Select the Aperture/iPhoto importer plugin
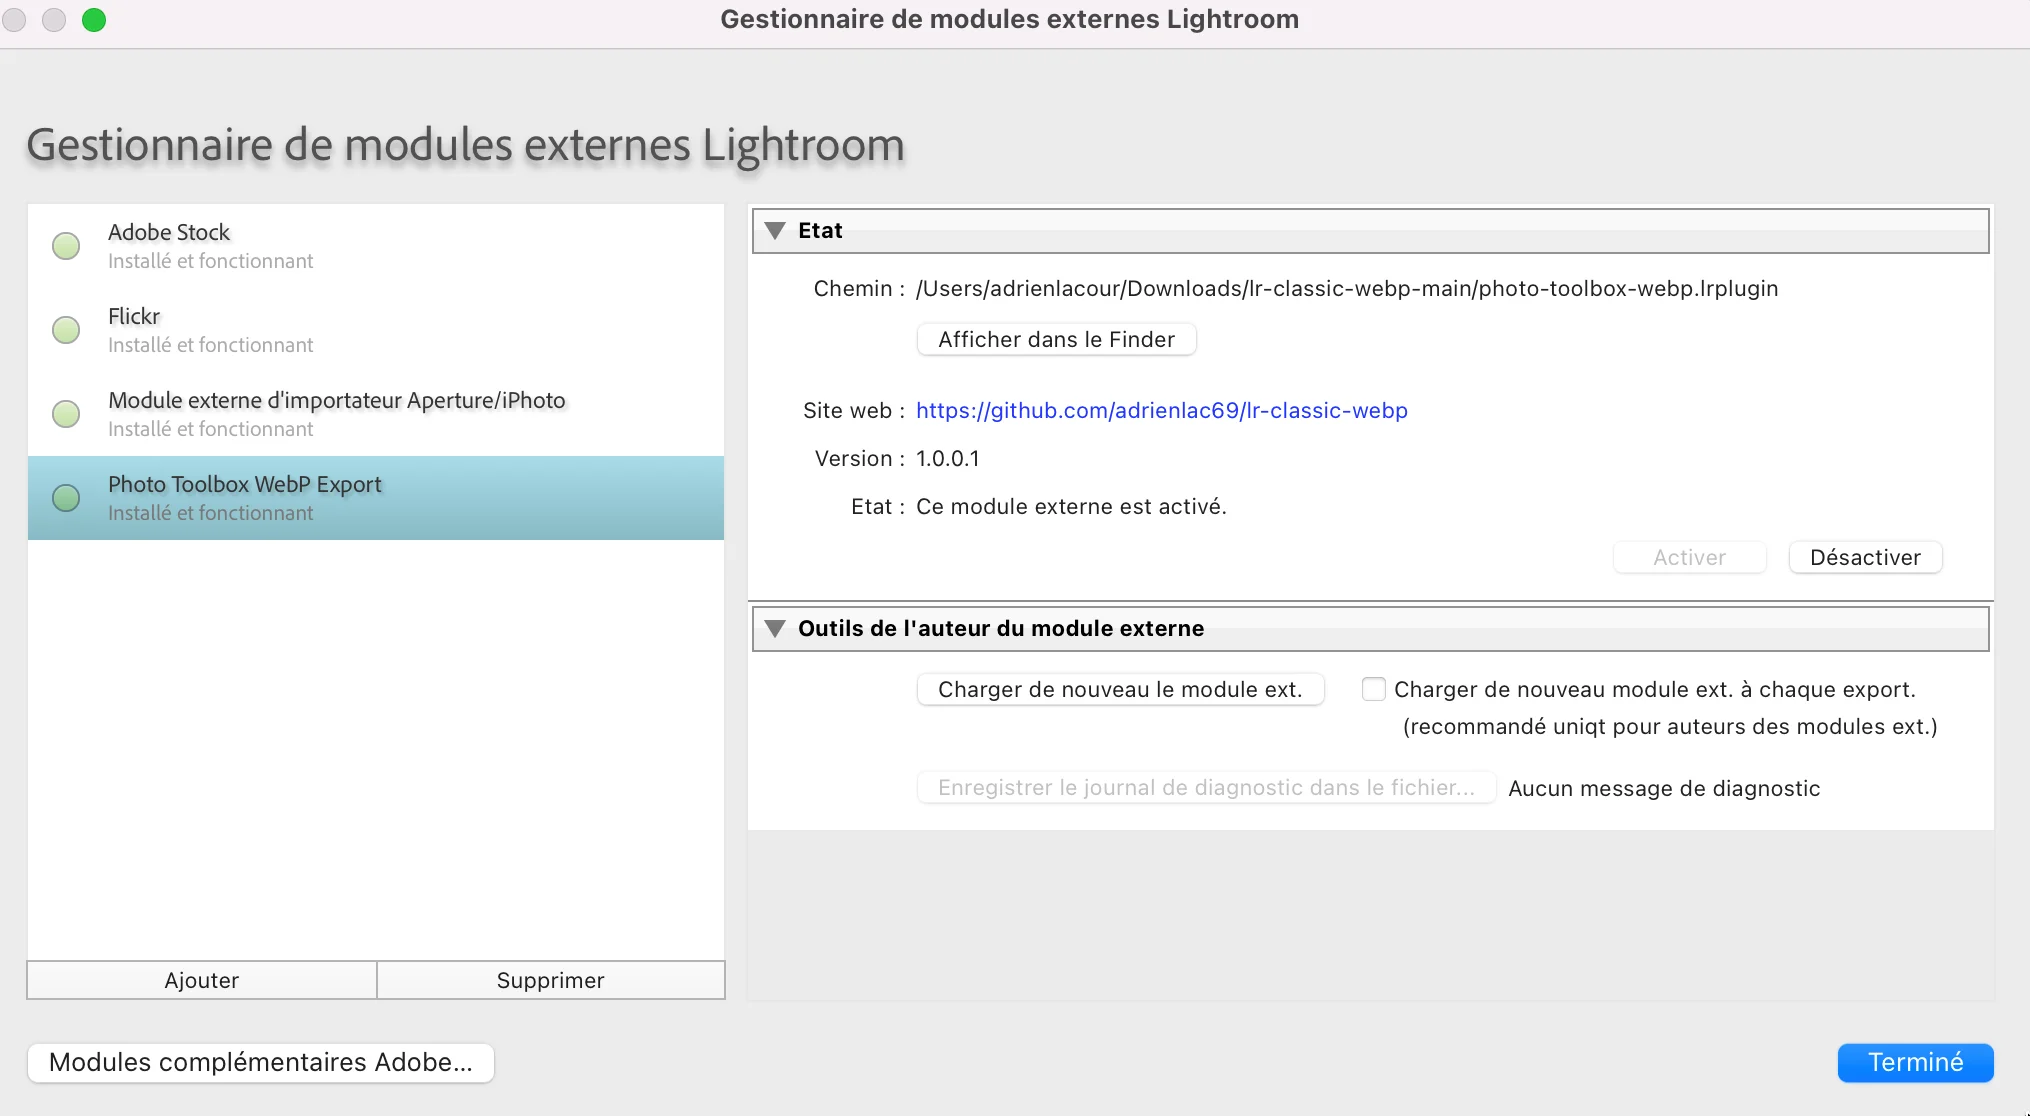 click(335, 412)
